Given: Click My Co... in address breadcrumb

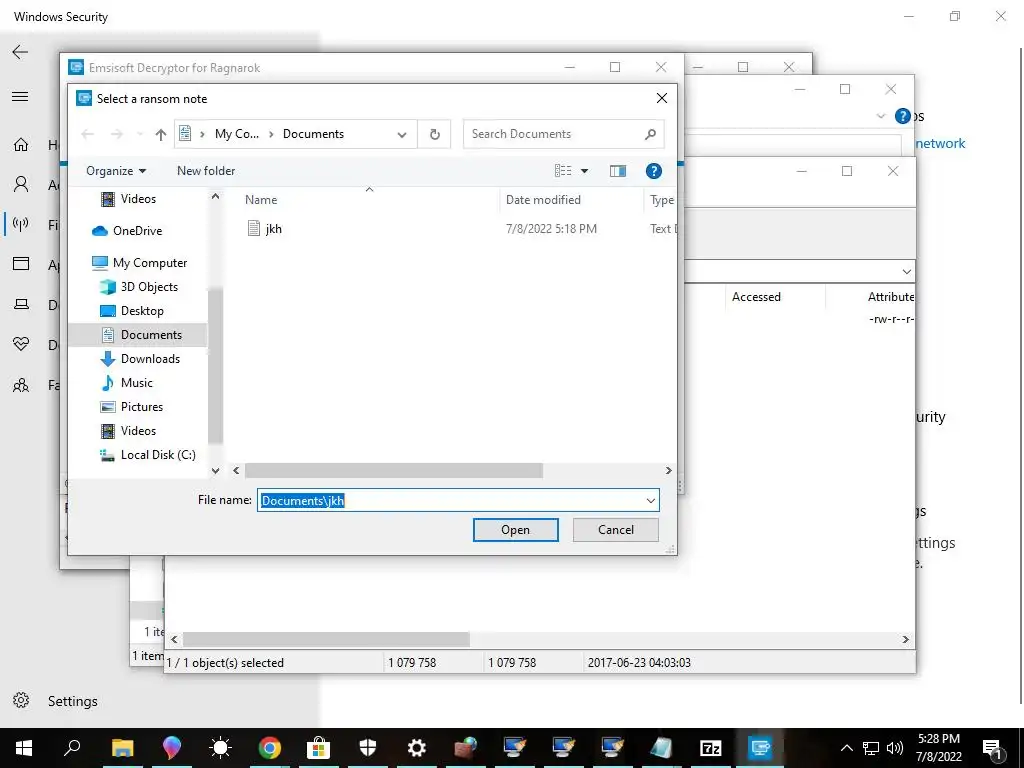Looking at the screenshot, I should [236, 134].
